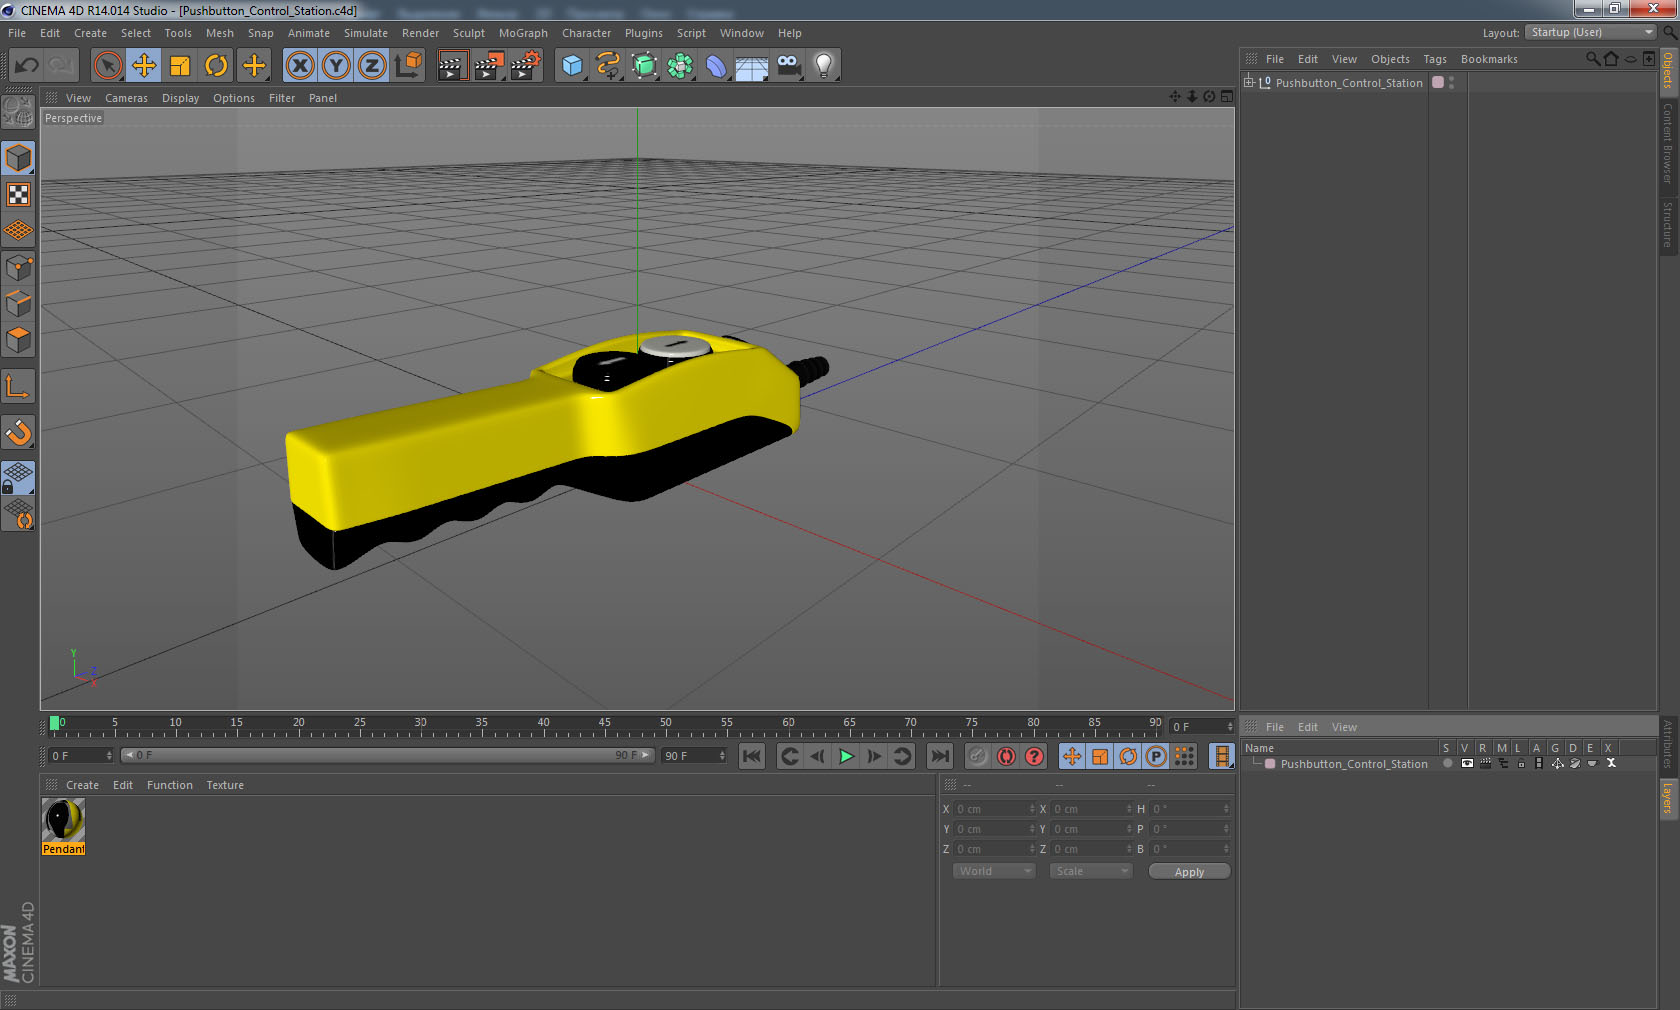
Task: Open the Layout dropdown showing Startup (User)
Action: pyautogui.click(x=1591, y=32)
